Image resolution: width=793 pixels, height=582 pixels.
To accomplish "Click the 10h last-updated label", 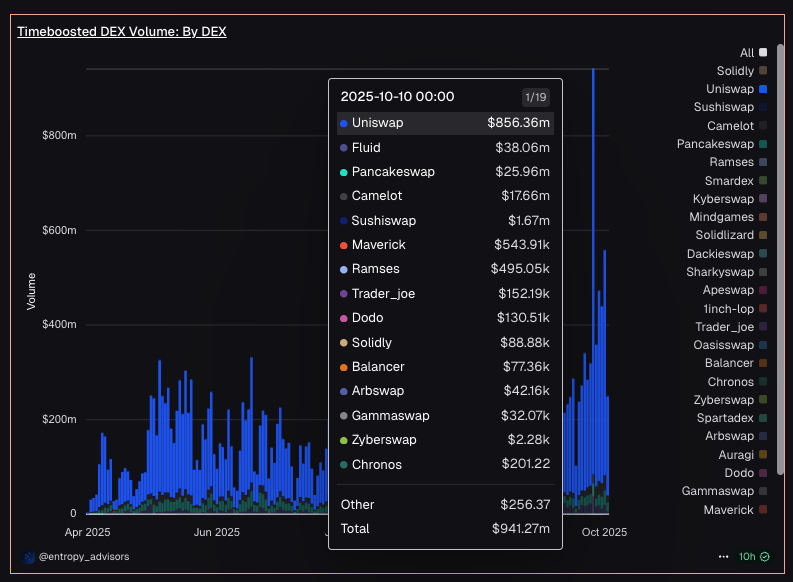I will [746, 556].
